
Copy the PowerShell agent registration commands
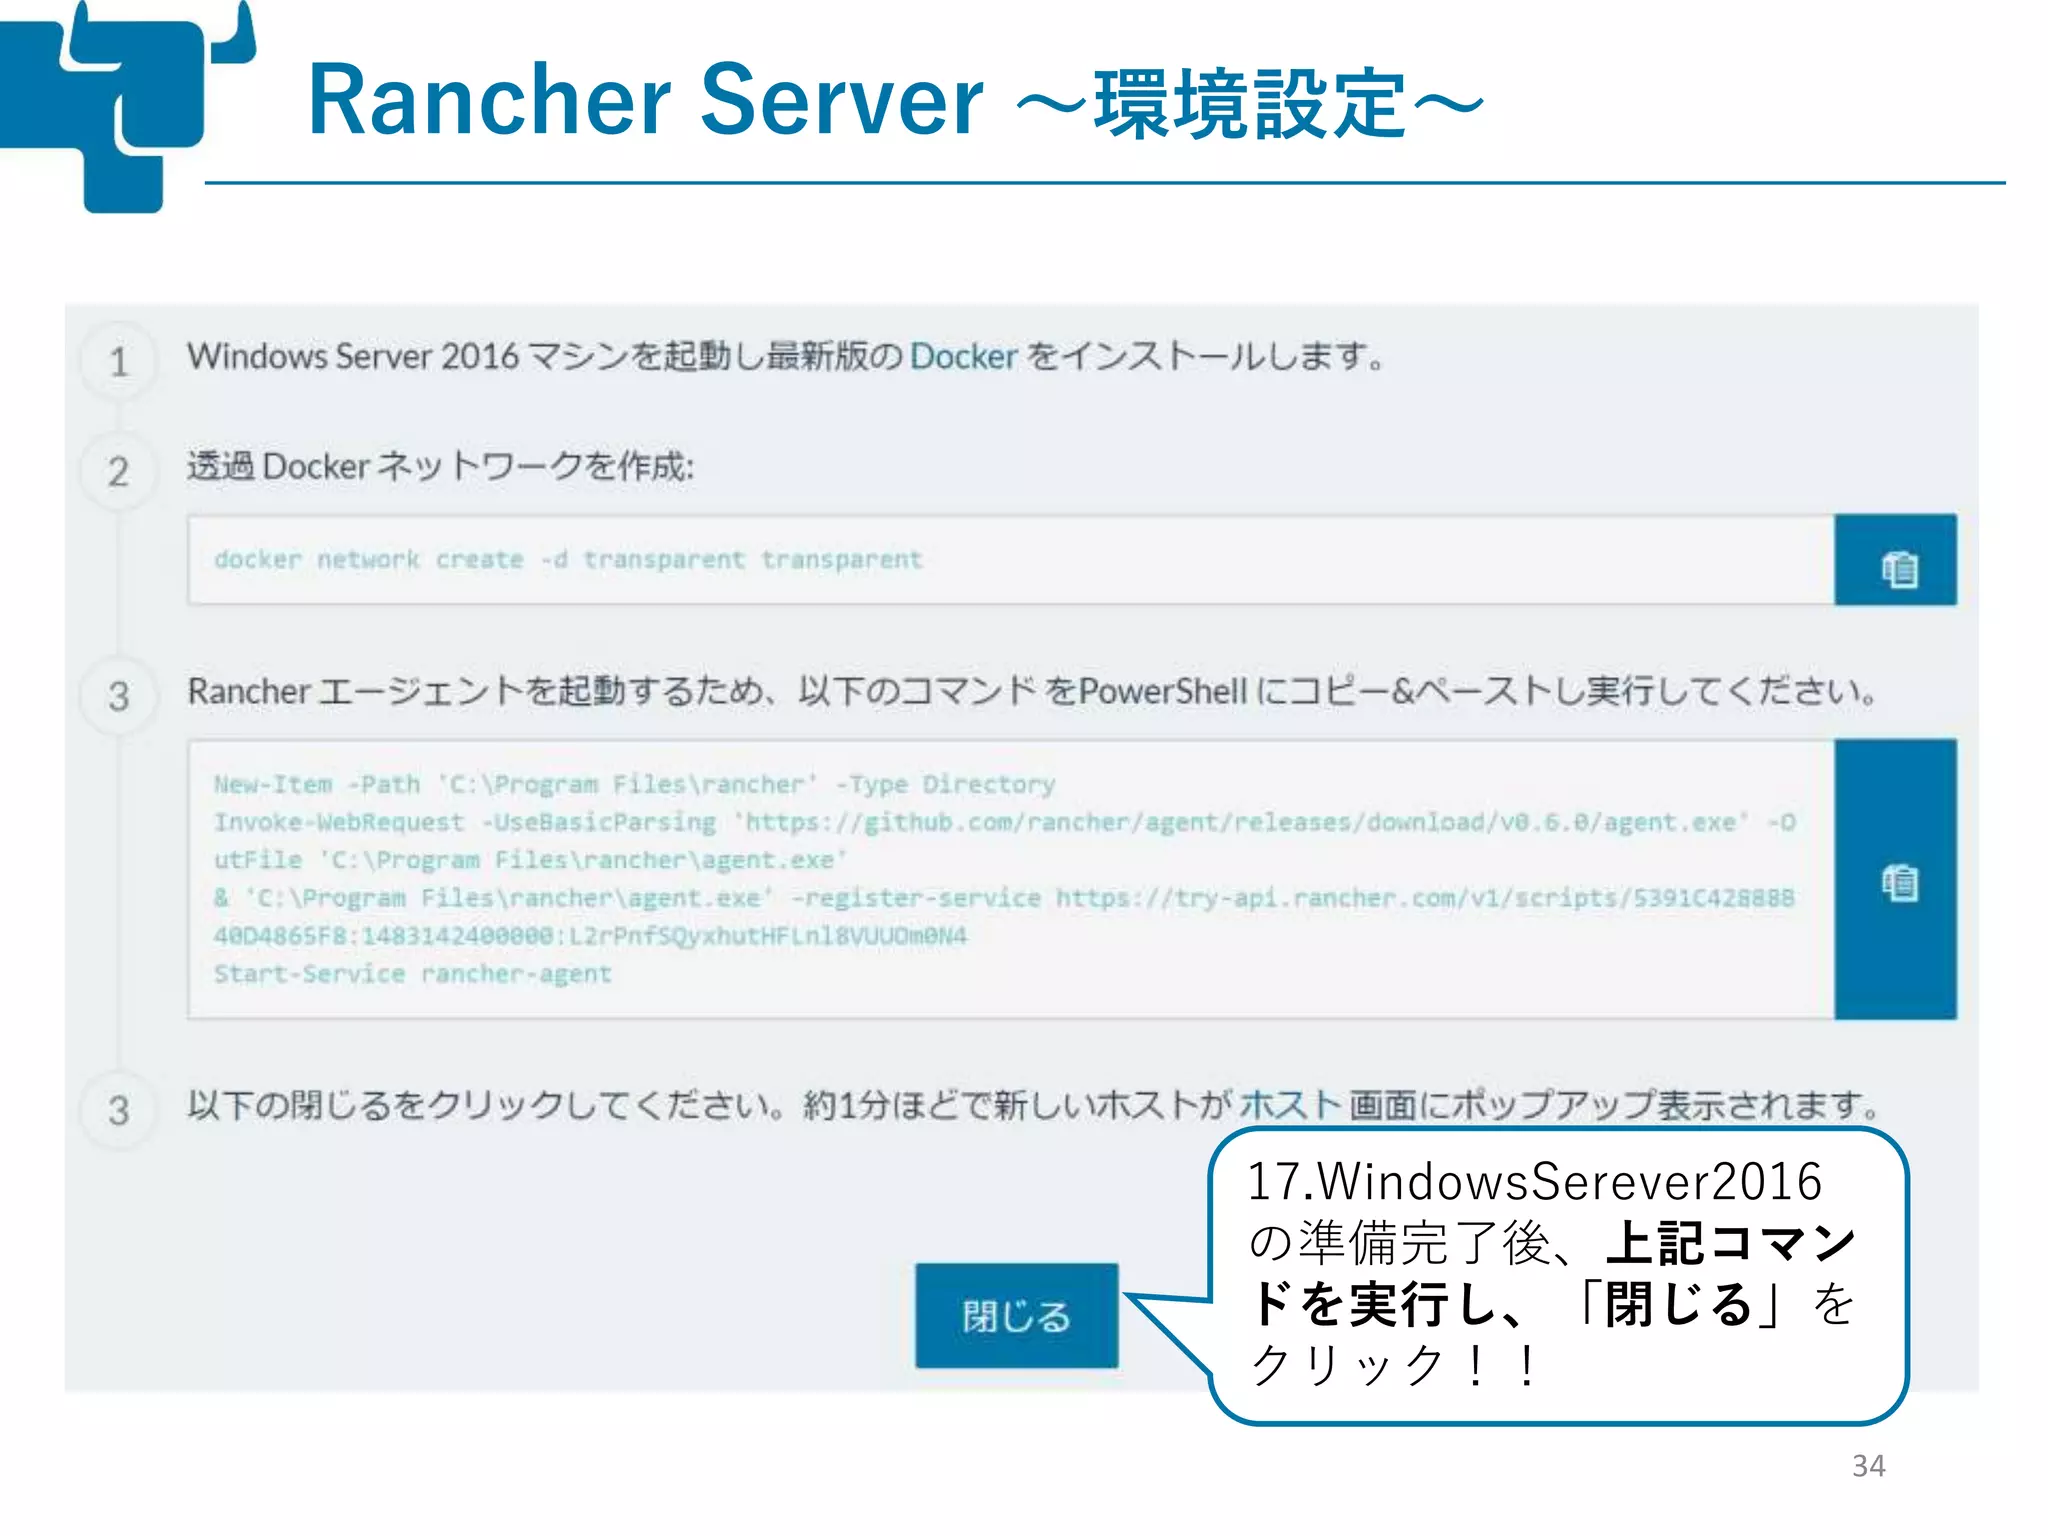[x=1895, y=879]
